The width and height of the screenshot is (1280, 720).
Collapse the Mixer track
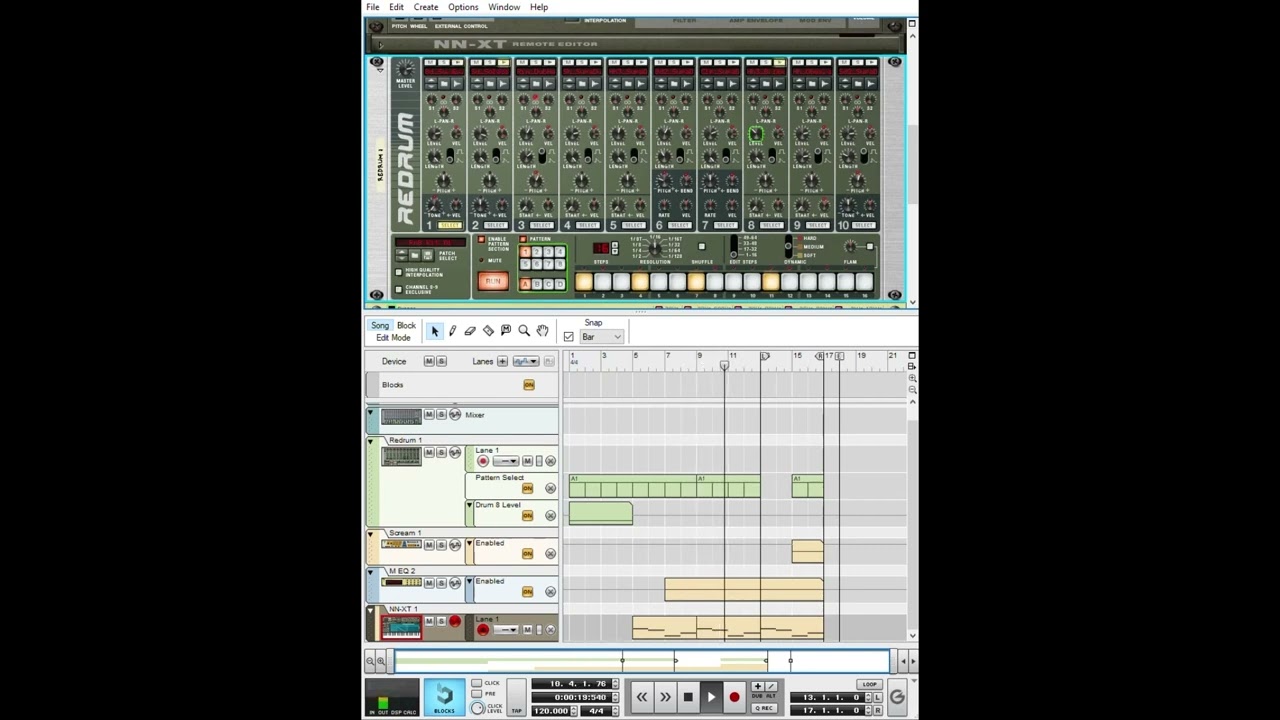click(x=370, y=413)
